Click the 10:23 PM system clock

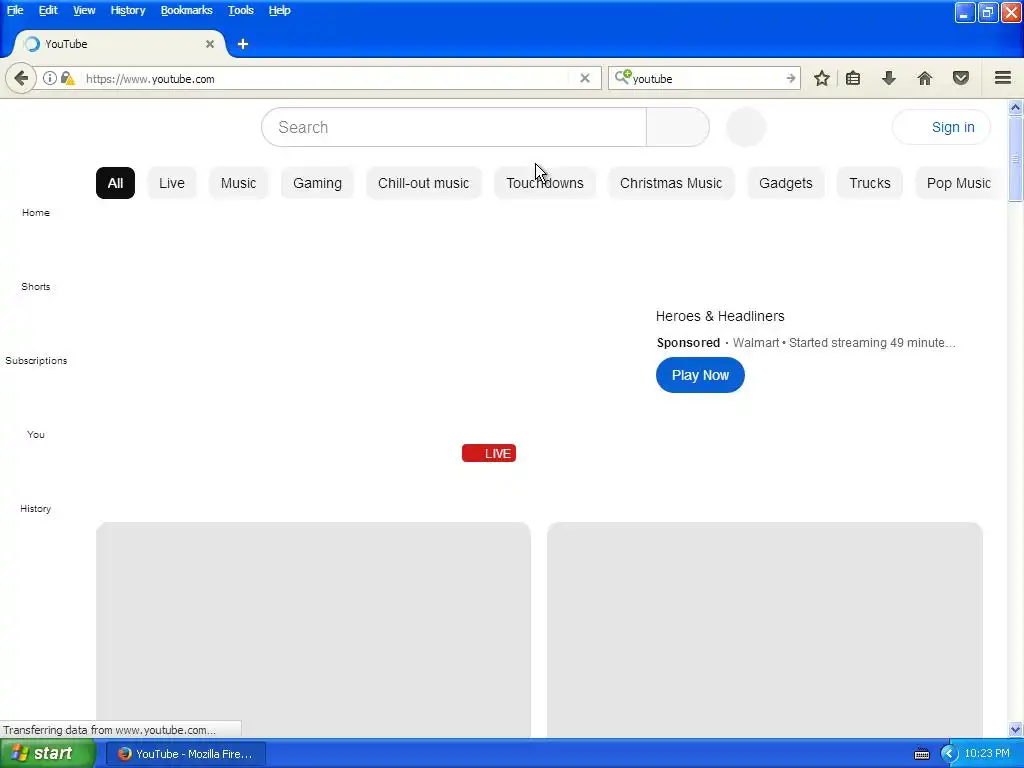pos(987,754)
